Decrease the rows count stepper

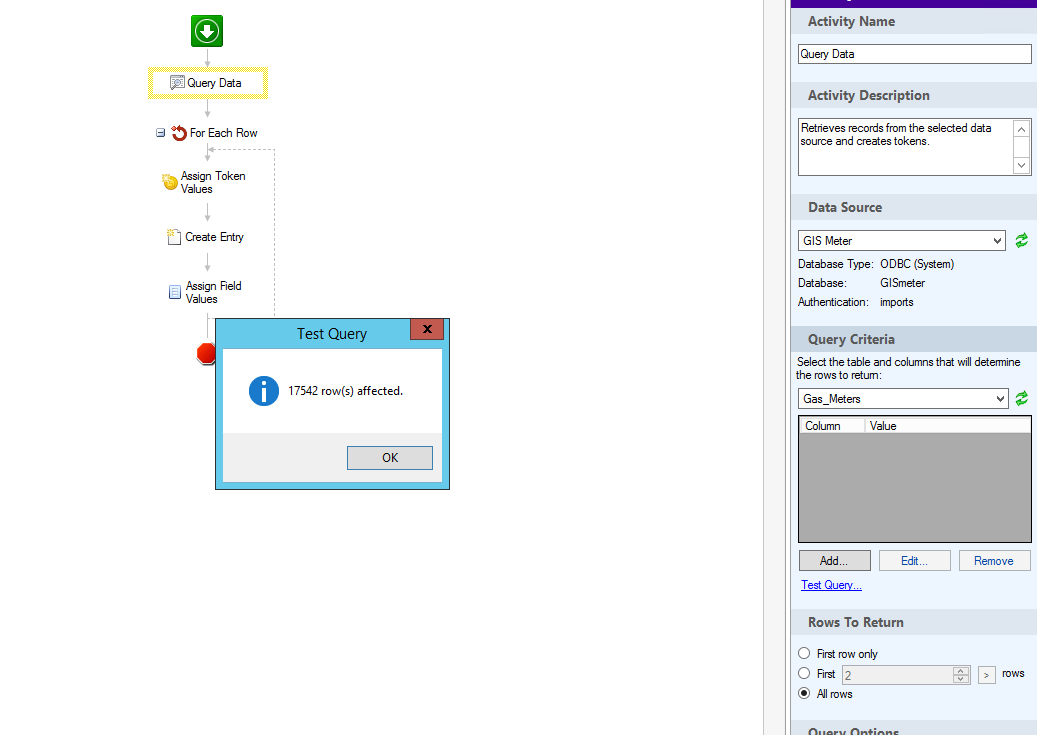click(x=961, y=679)
